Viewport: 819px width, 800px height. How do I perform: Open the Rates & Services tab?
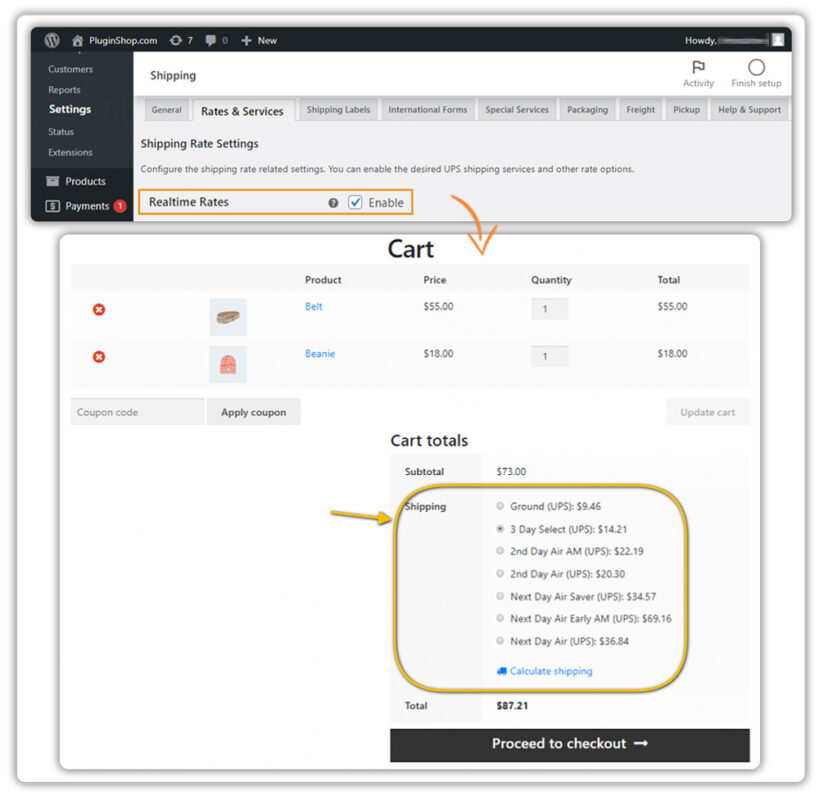[242, 111]
